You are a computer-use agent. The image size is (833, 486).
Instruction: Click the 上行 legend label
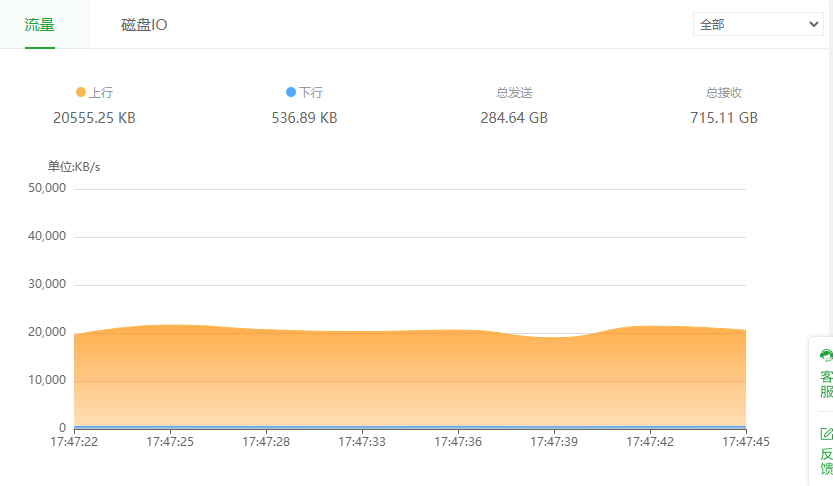click(x=101, y=92)
